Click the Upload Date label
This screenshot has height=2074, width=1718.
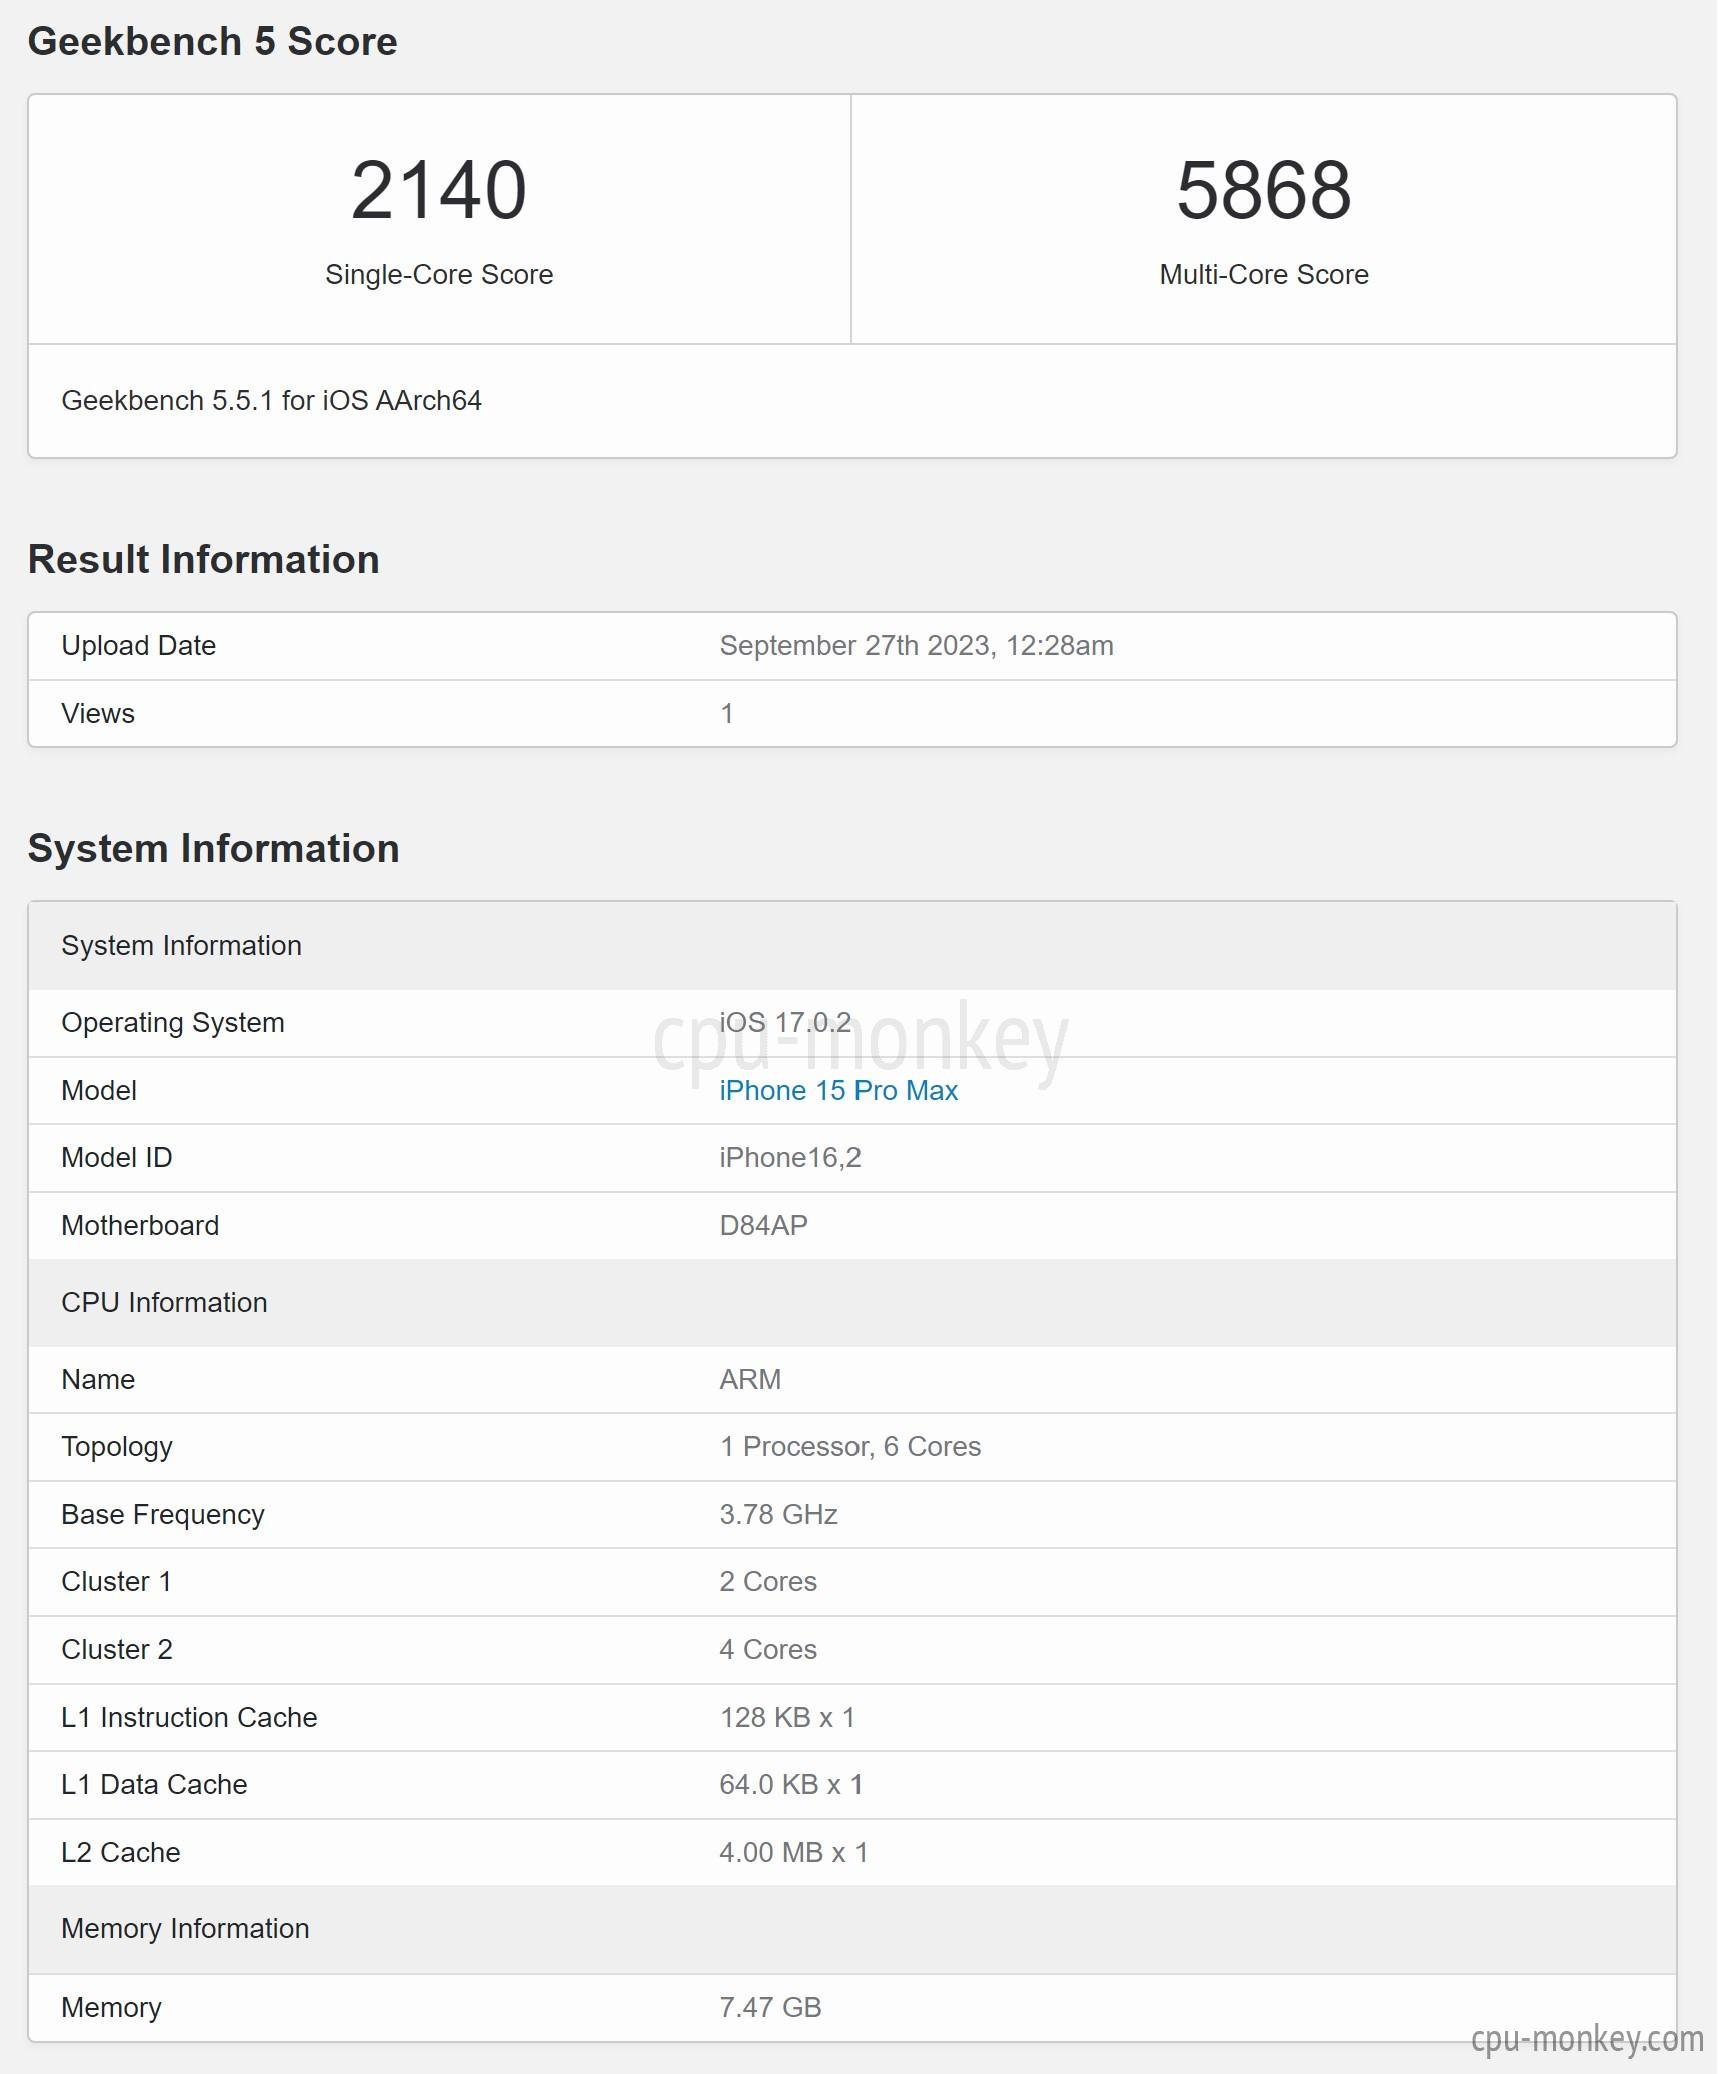click(x=138, y=645)
